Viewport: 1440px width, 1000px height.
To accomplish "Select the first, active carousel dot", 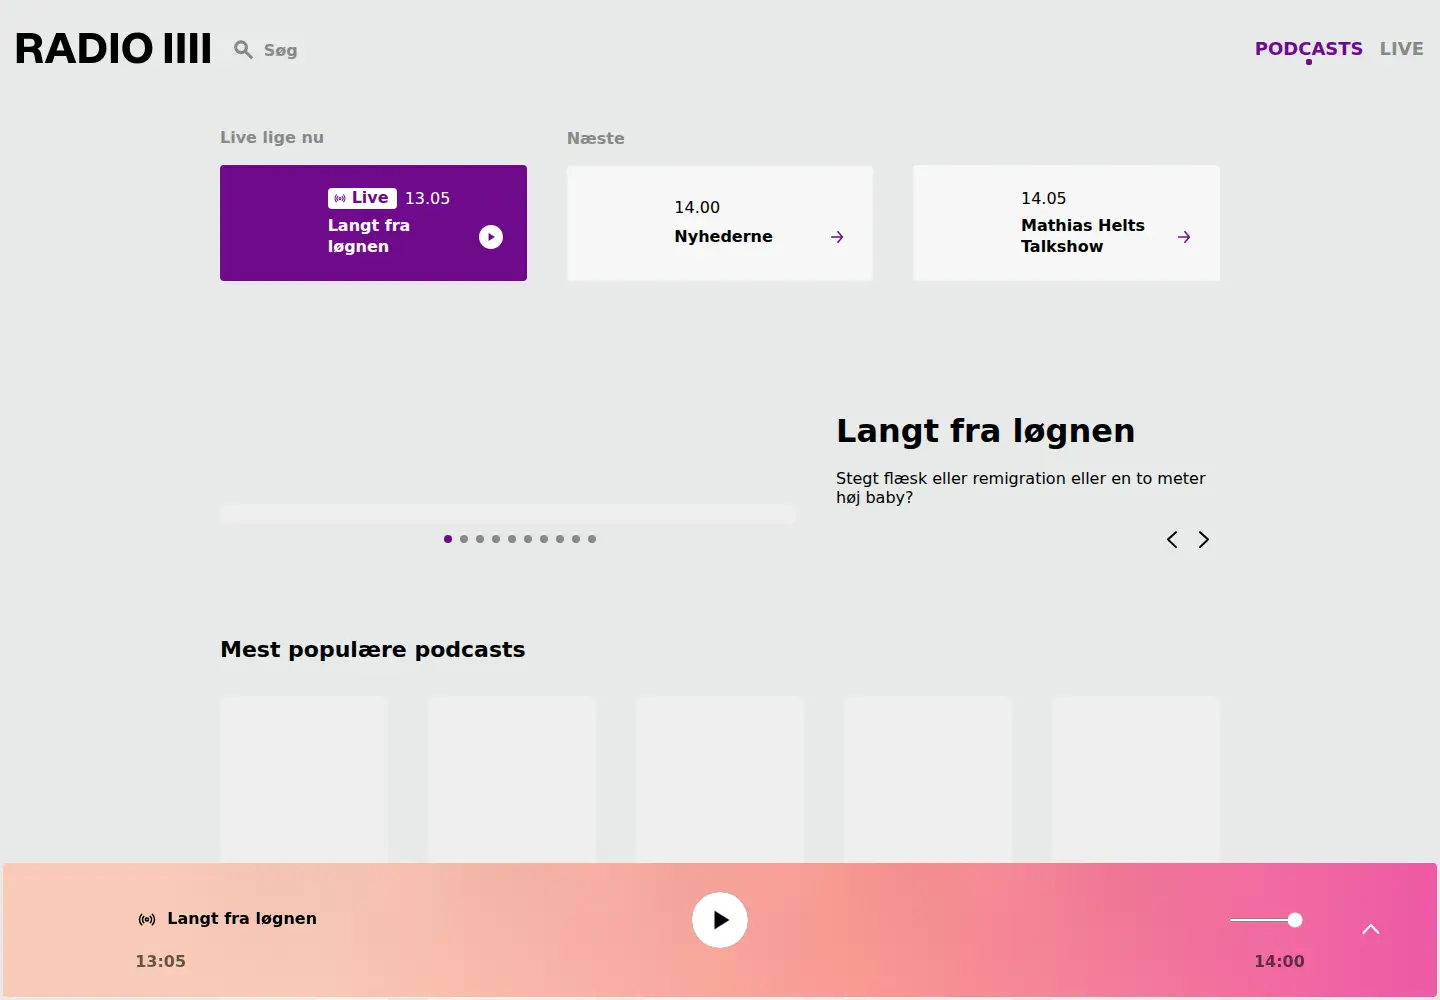I will [x=448, y=539].
